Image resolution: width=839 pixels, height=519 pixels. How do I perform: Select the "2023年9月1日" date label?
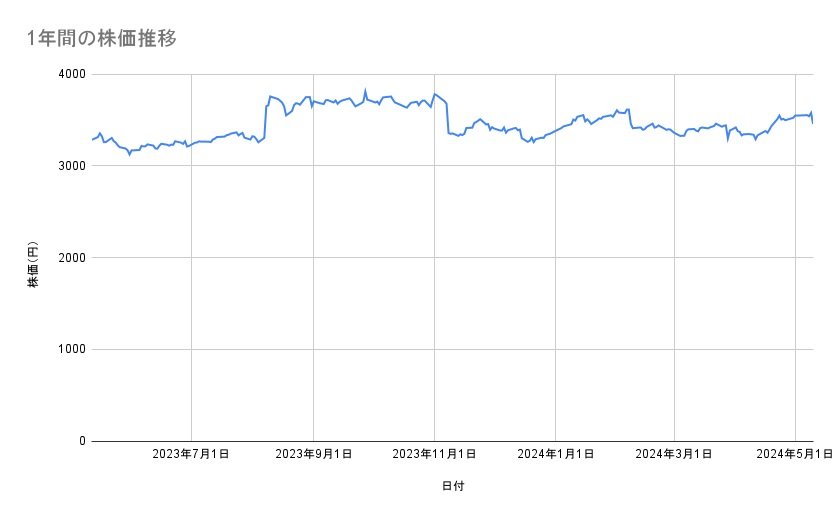[x=313, y=455]
